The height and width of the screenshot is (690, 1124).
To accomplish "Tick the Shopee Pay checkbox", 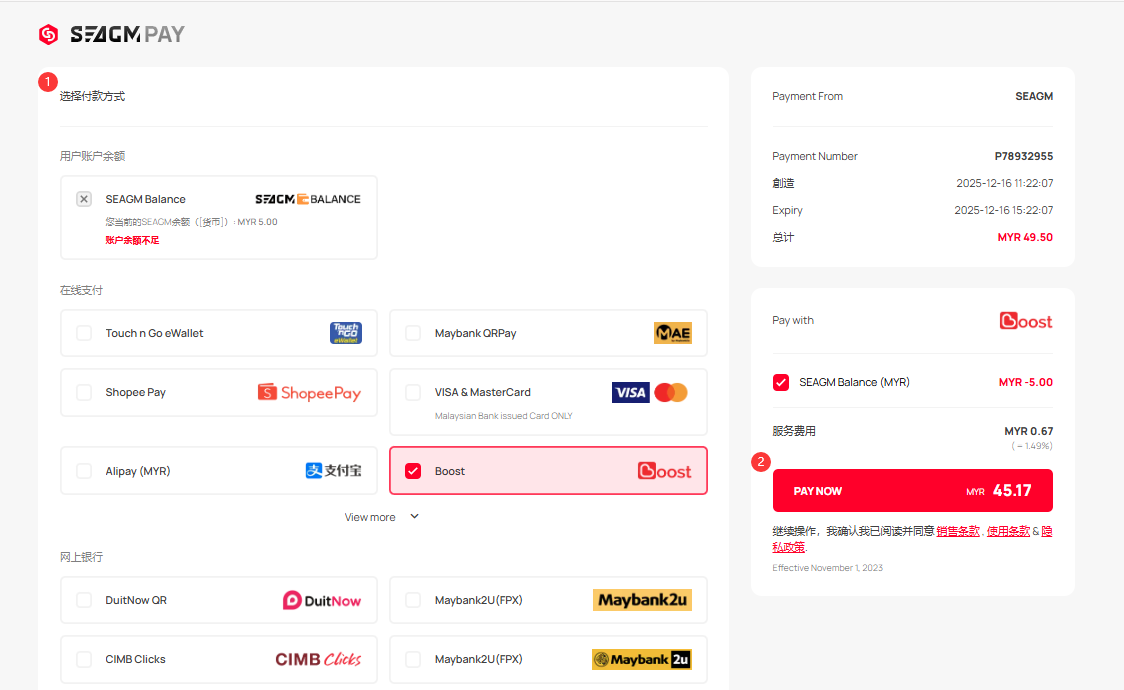I will pos(84,392).
